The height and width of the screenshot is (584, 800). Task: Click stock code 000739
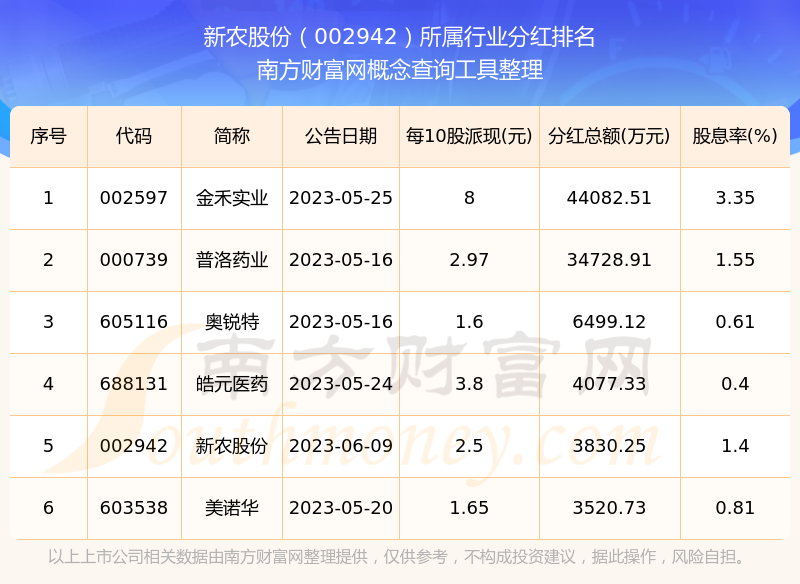pos(134,260)
